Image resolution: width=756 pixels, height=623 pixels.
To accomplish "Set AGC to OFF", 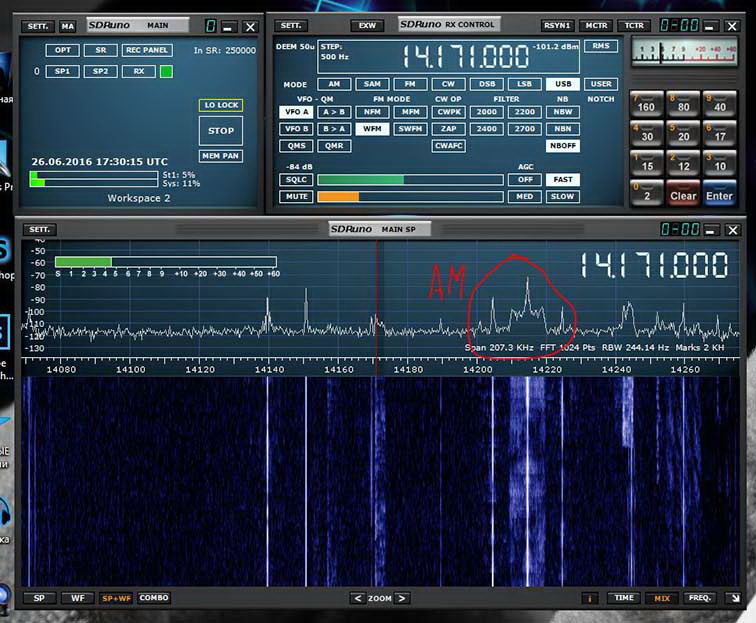I will [525, 179].
